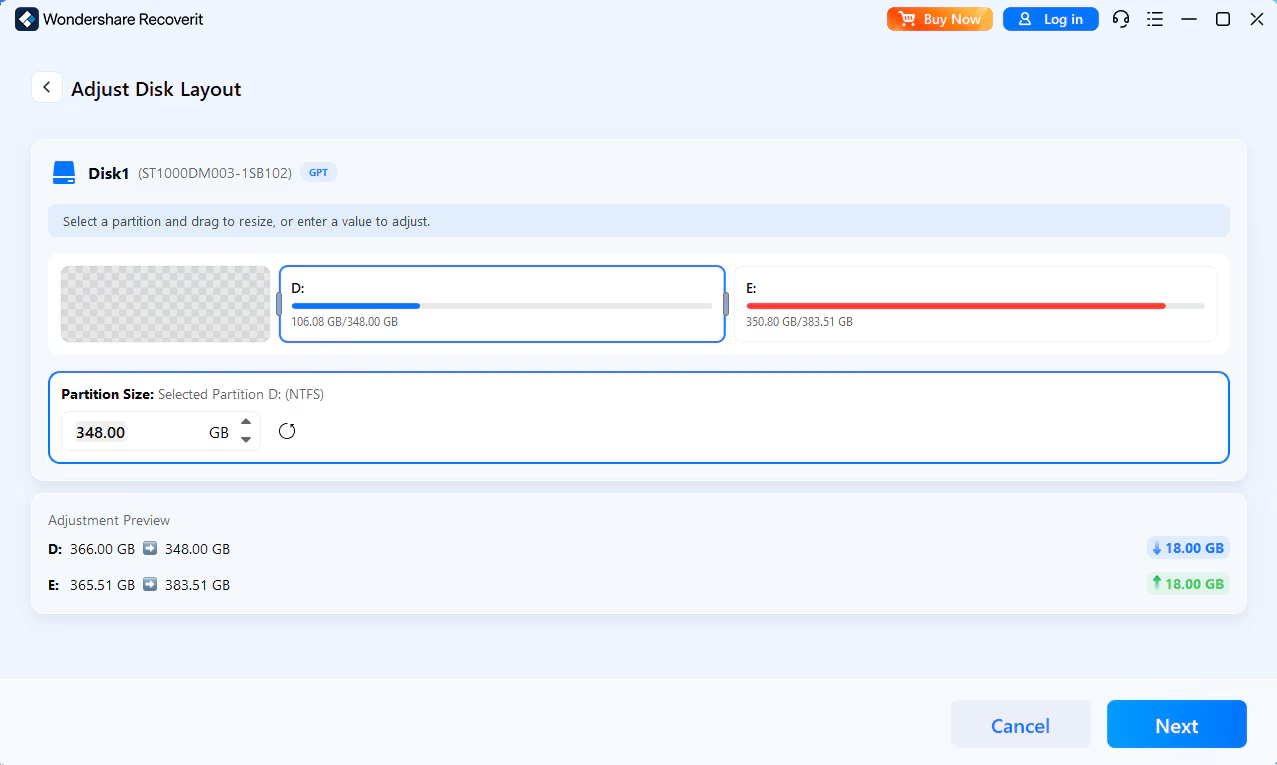Click the arrow icon in E: preview row
Image resolution: width=1277 pixels, height=765 pixels.
150,584
